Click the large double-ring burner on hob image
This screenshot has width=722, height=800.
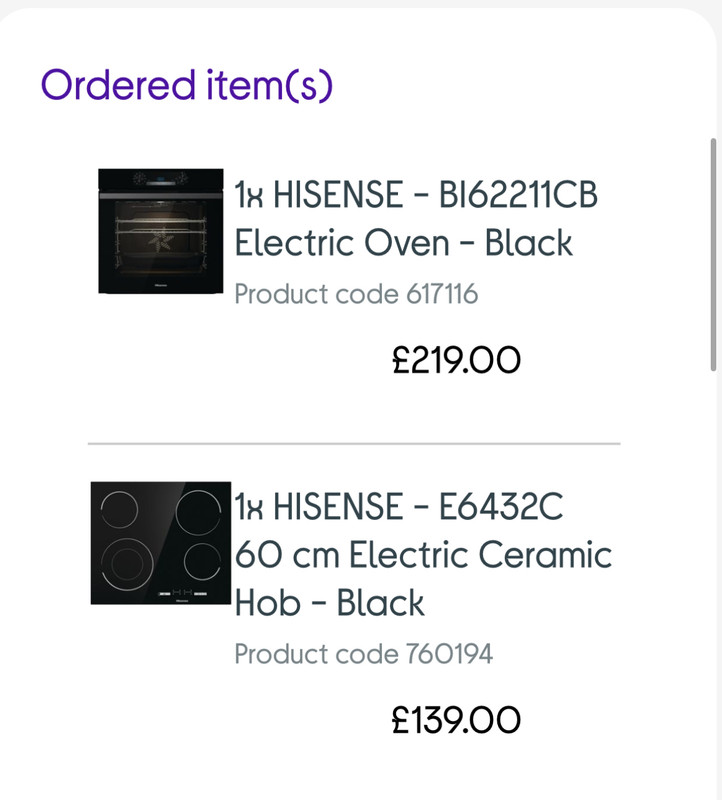click(x=127, y=564)
